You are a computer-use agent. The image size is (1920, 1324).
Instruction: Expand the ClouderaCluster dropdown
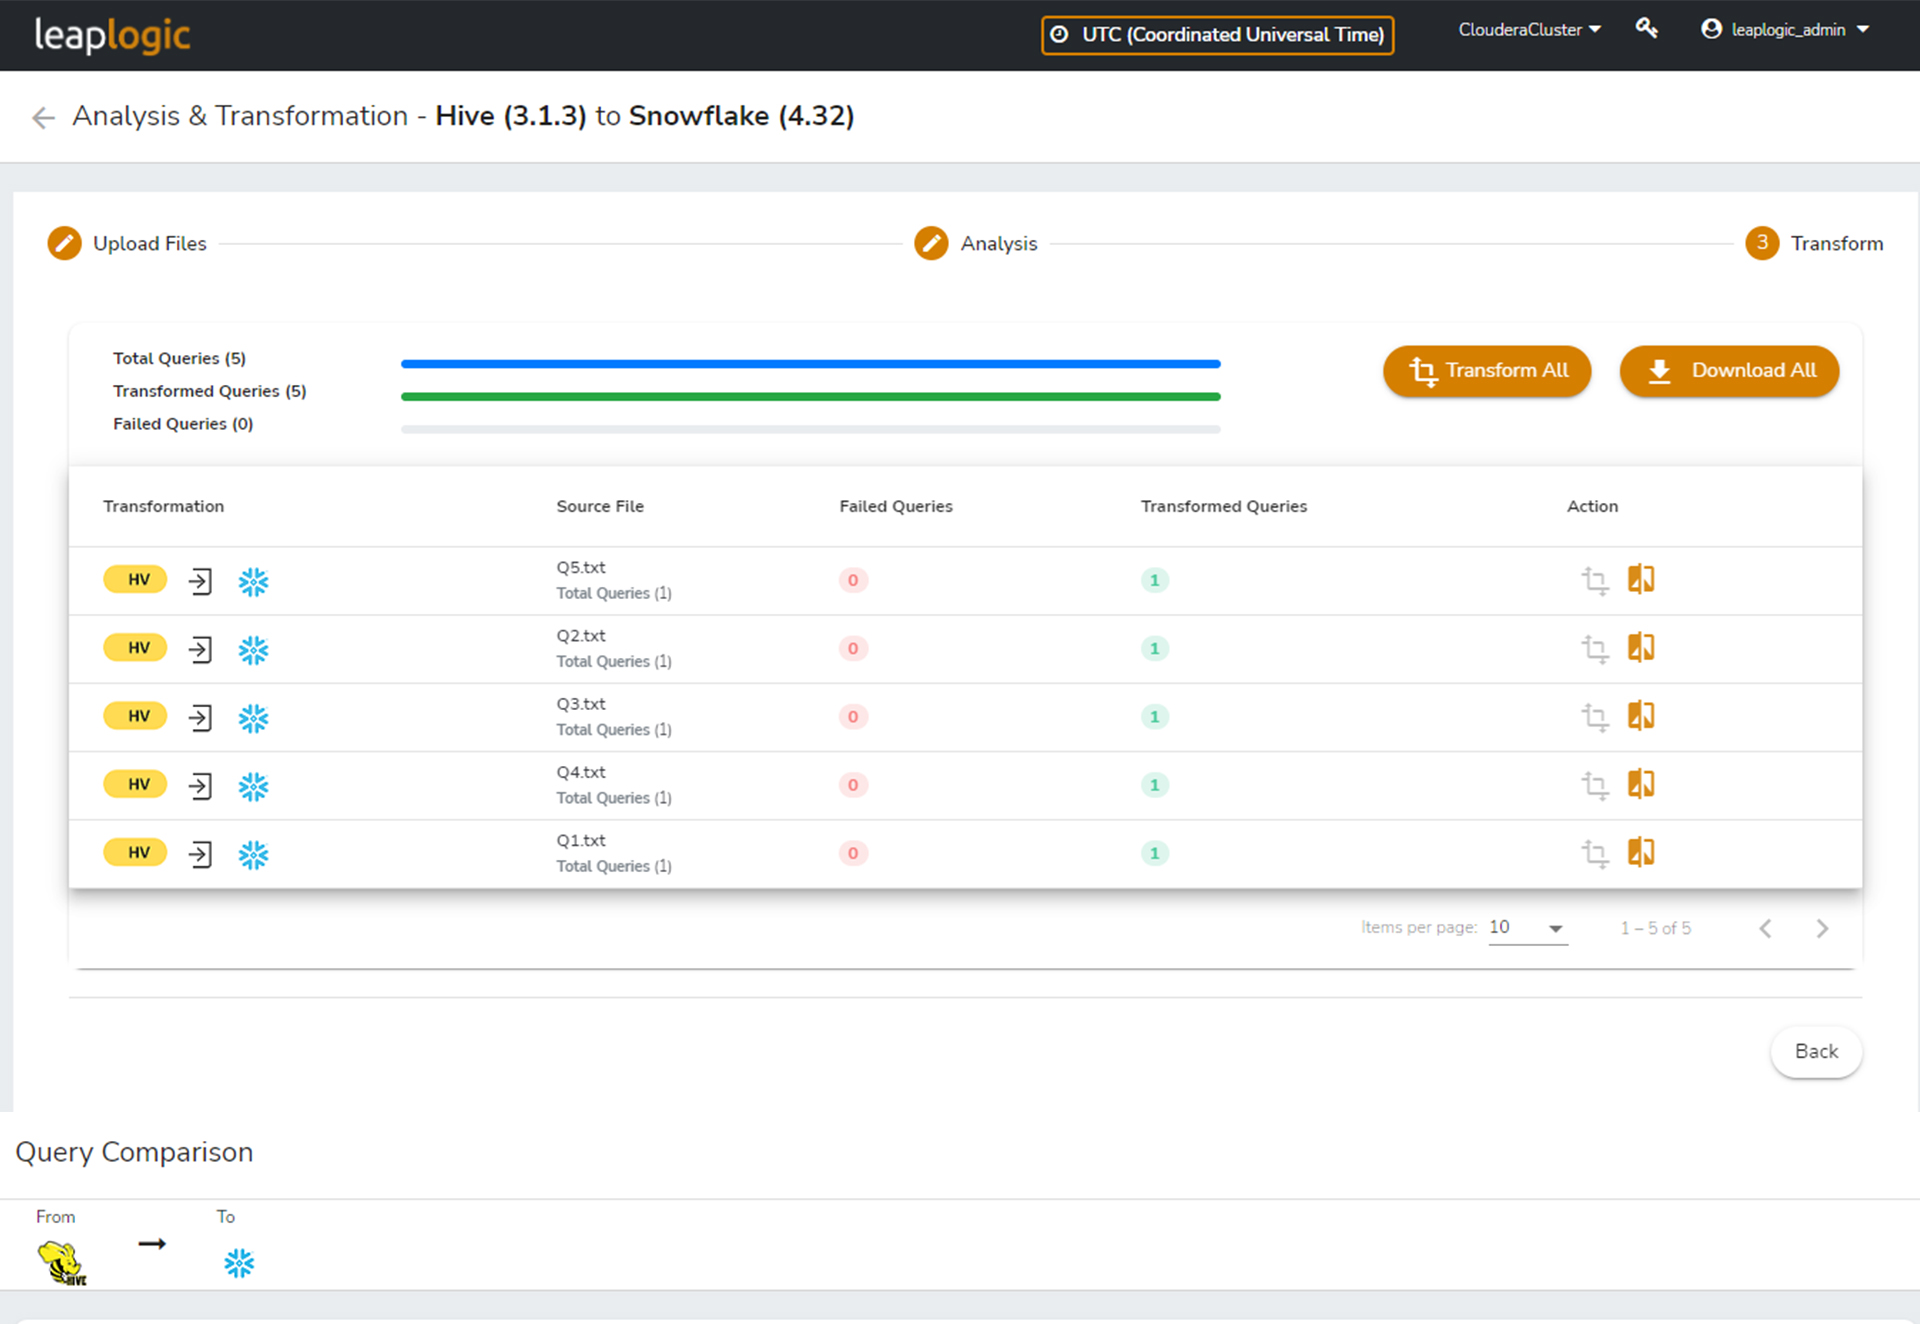tap(1529, 30)
